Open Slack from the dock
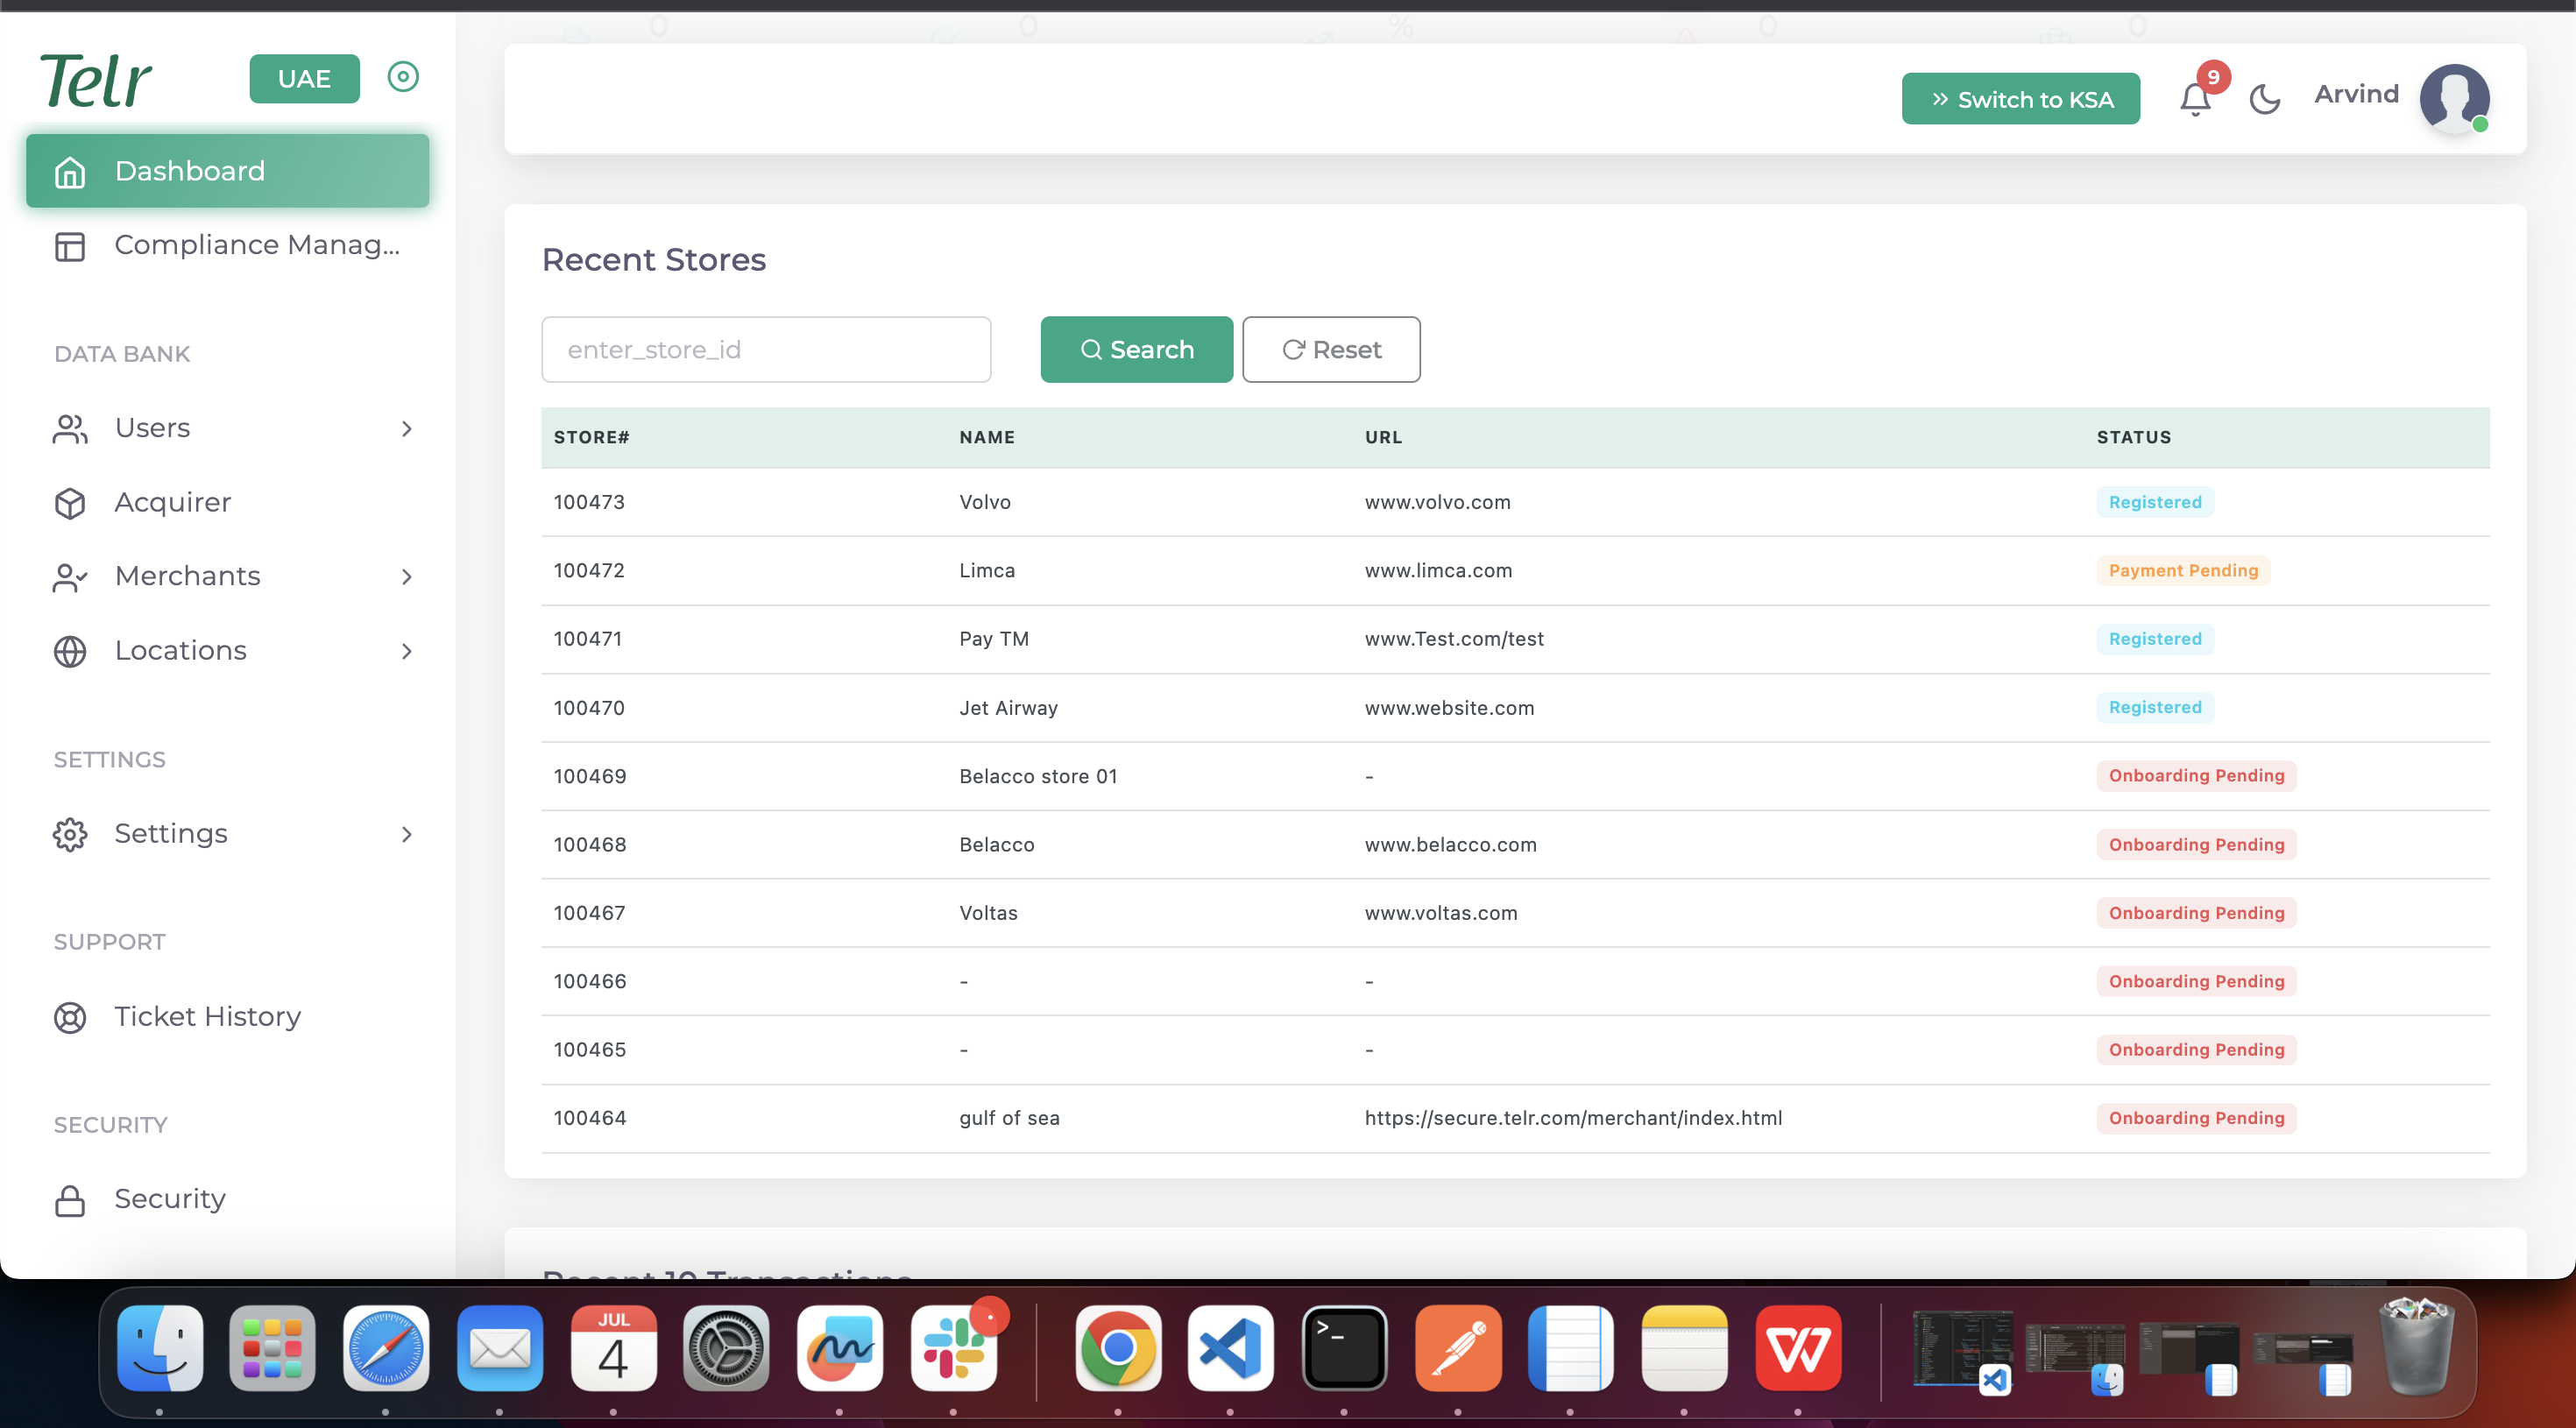Image resolution: width=2576 pixels, height=1428 pixels. (x=954, y=1348)
